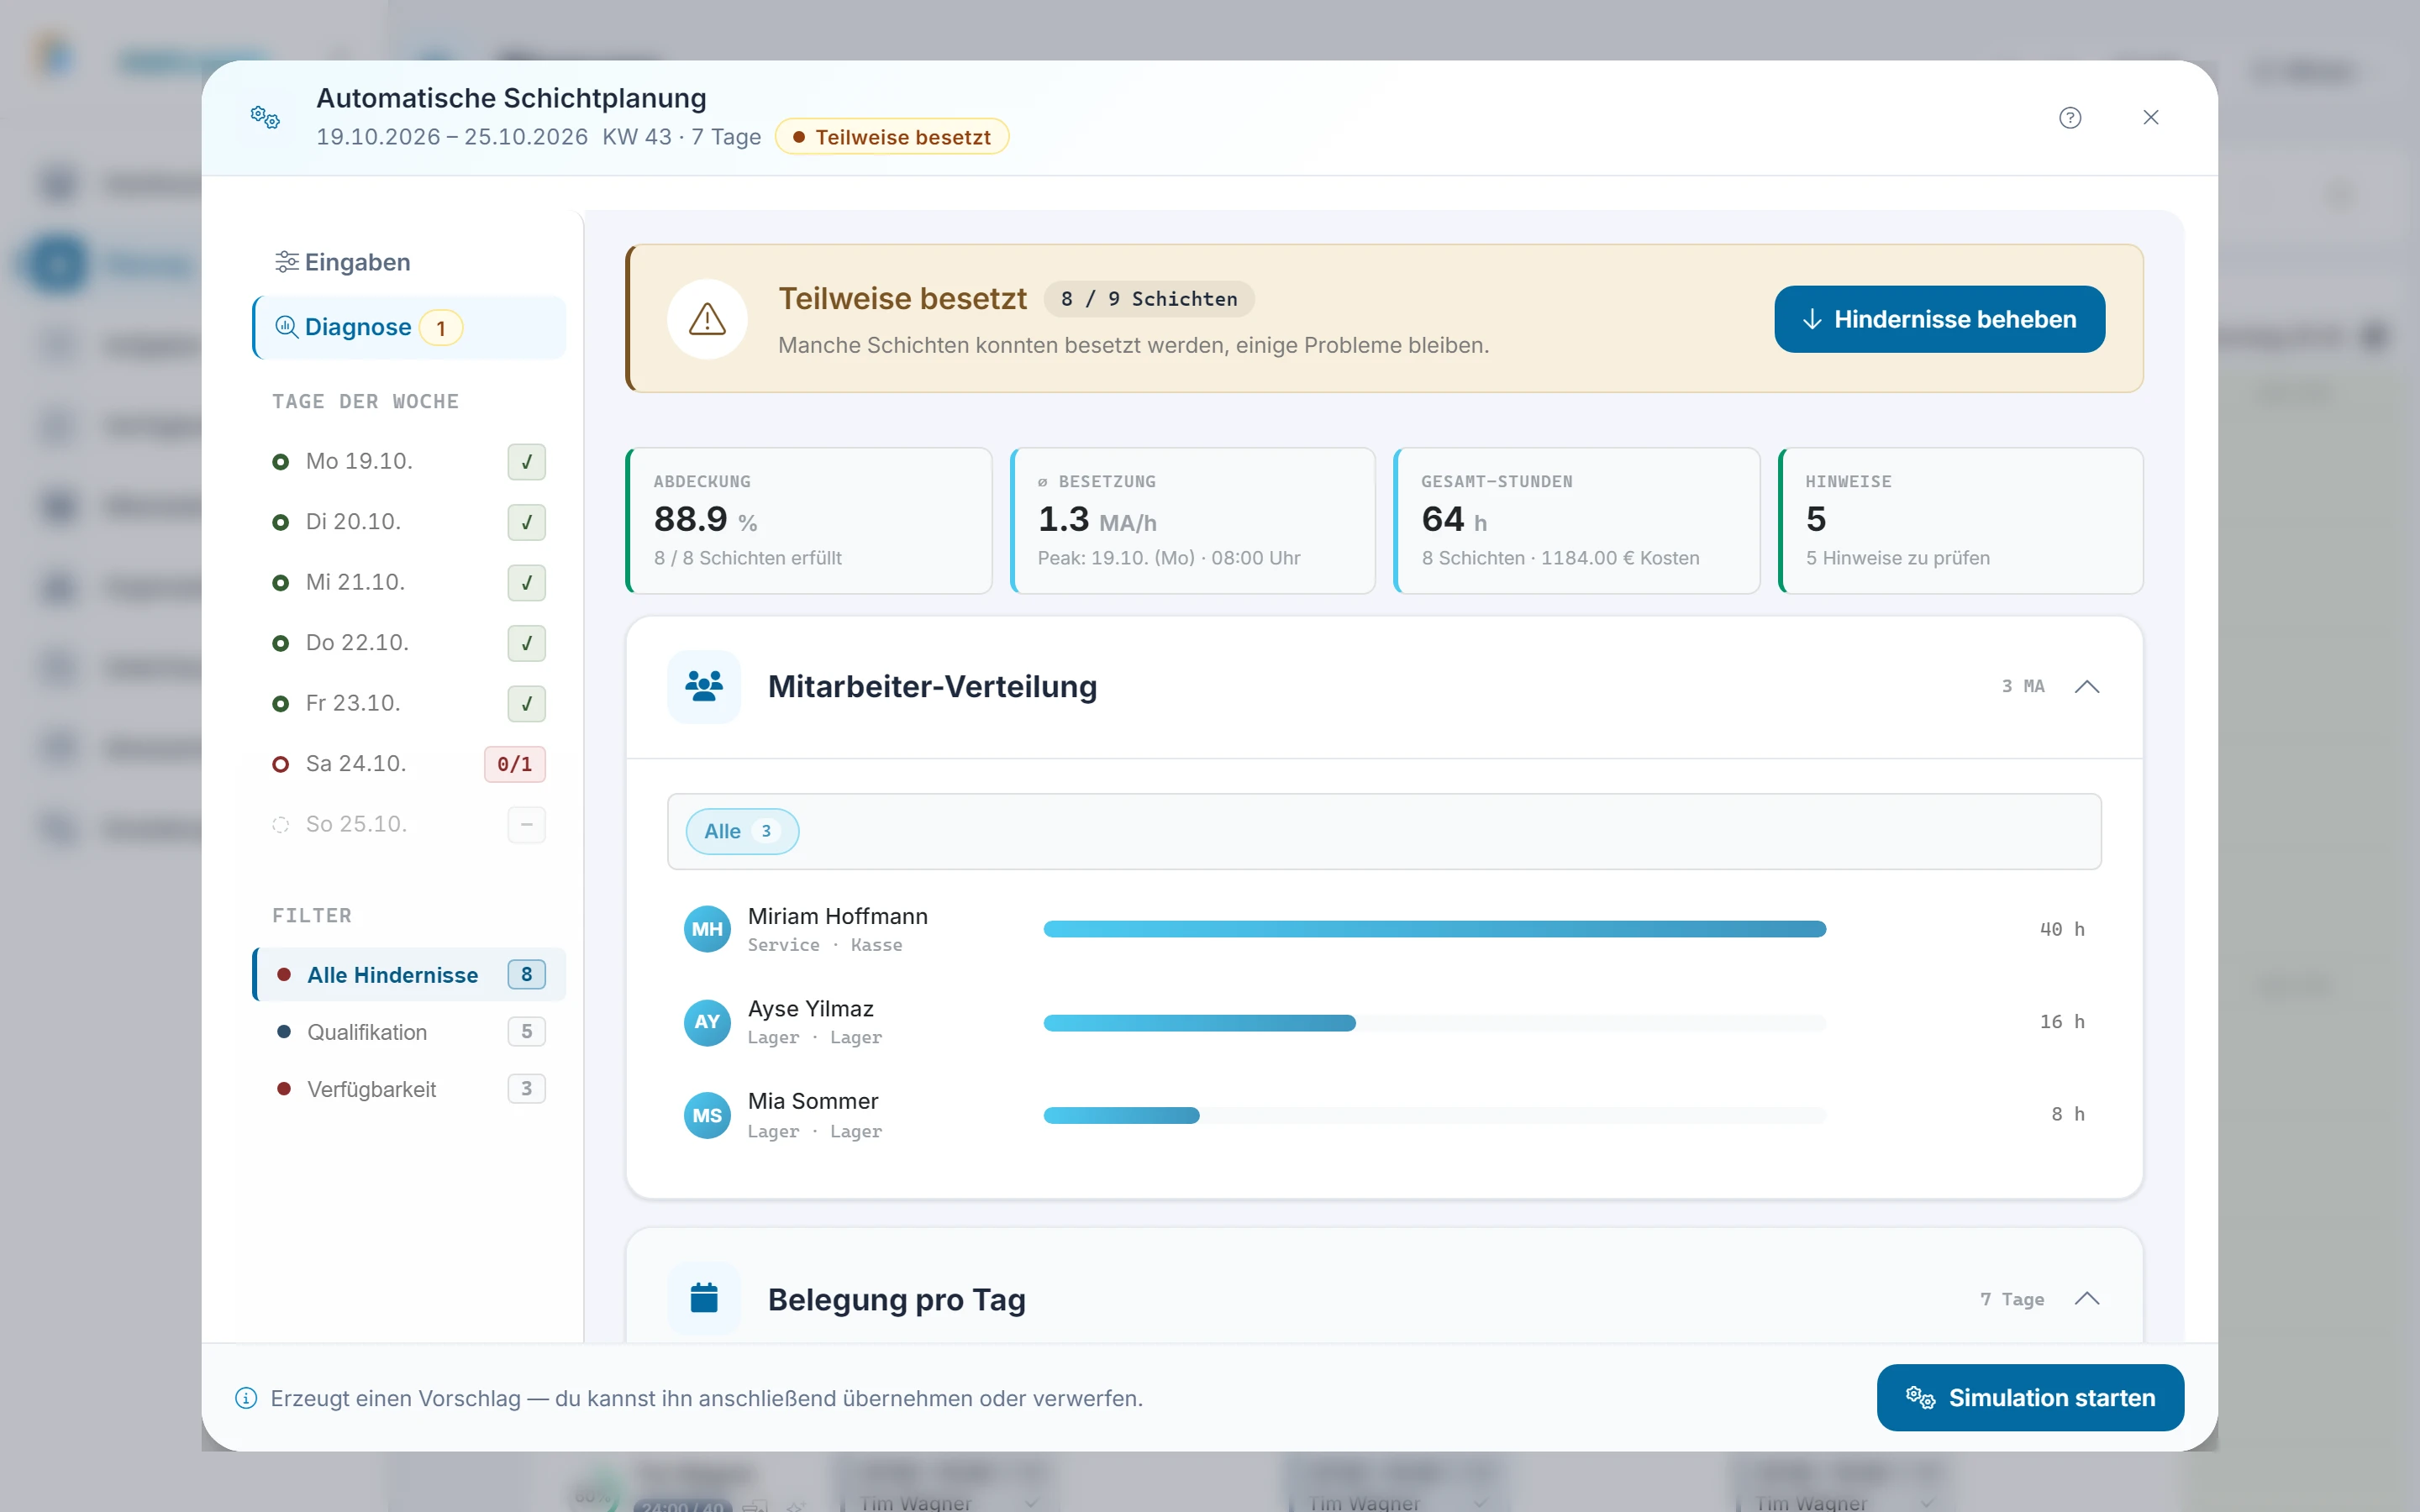Collapse the Belegung pro Tag section
This screenshot has height=1512, width=2420.
pyautogui.click(x=2086, y=1299)
